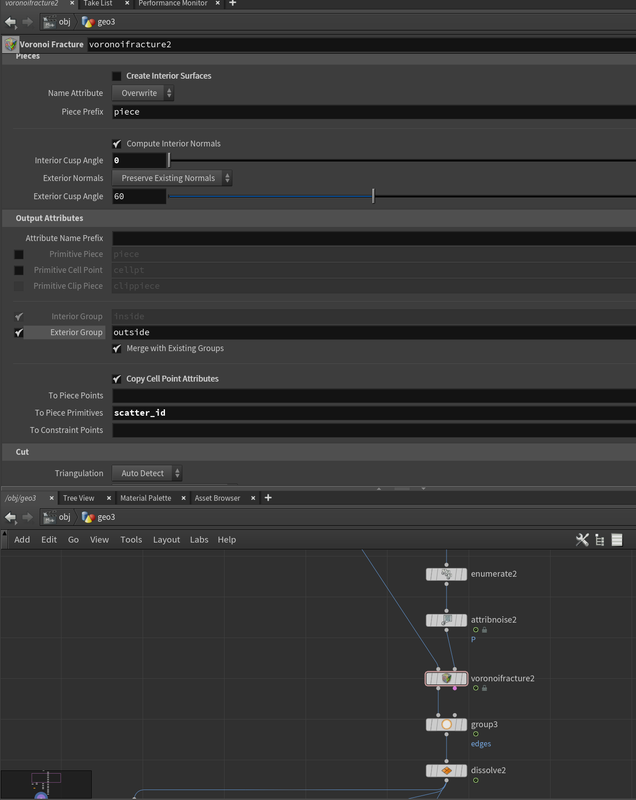
Task: Select the voronoifracture2 node
Action: click(x=446, y=679)
